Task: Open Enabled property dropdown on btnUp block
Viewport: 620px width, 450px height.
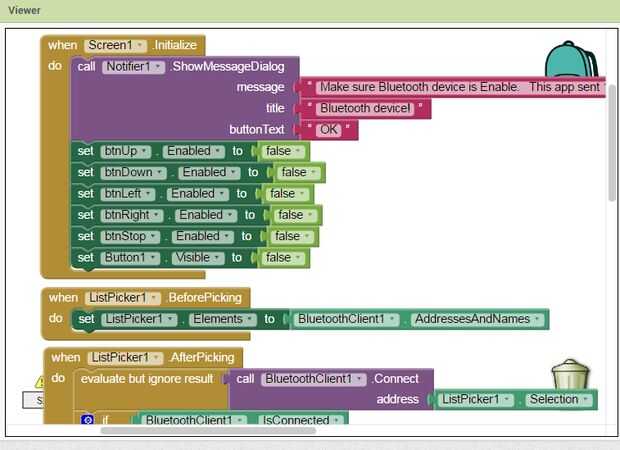Action: 194,151
